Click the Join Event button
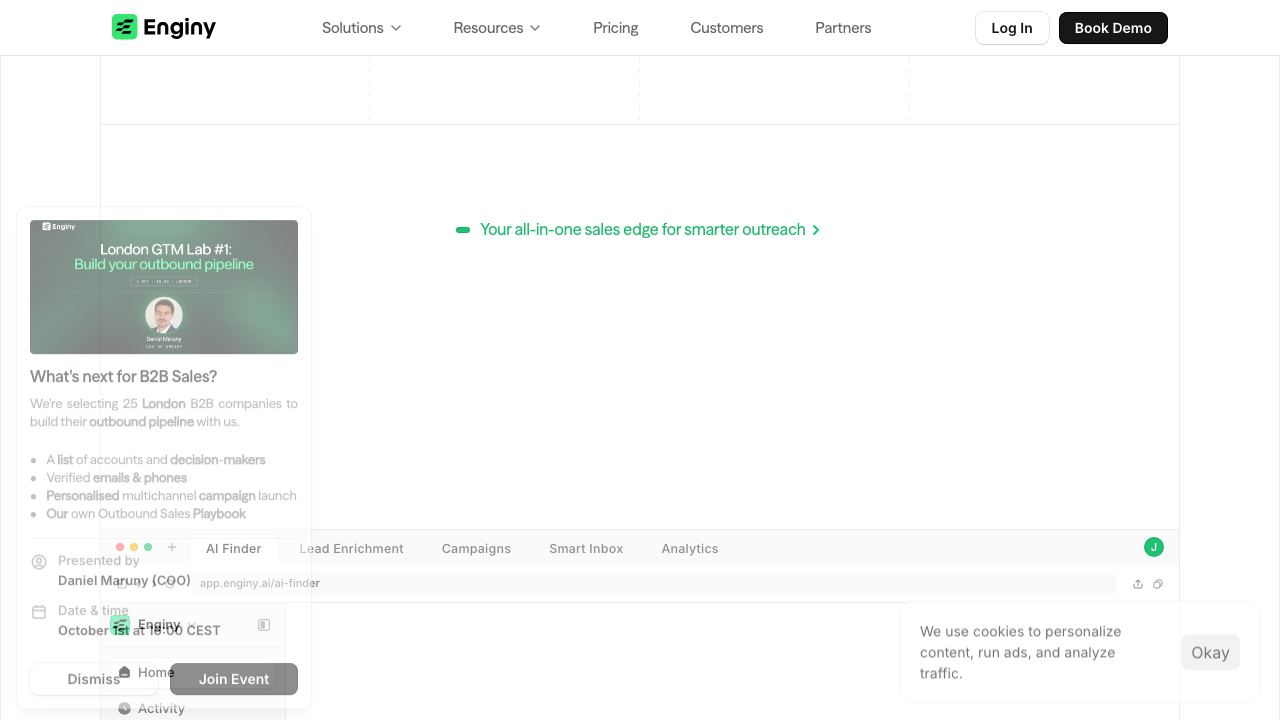This screenshot has height=720, width=1280. [234, 679]
